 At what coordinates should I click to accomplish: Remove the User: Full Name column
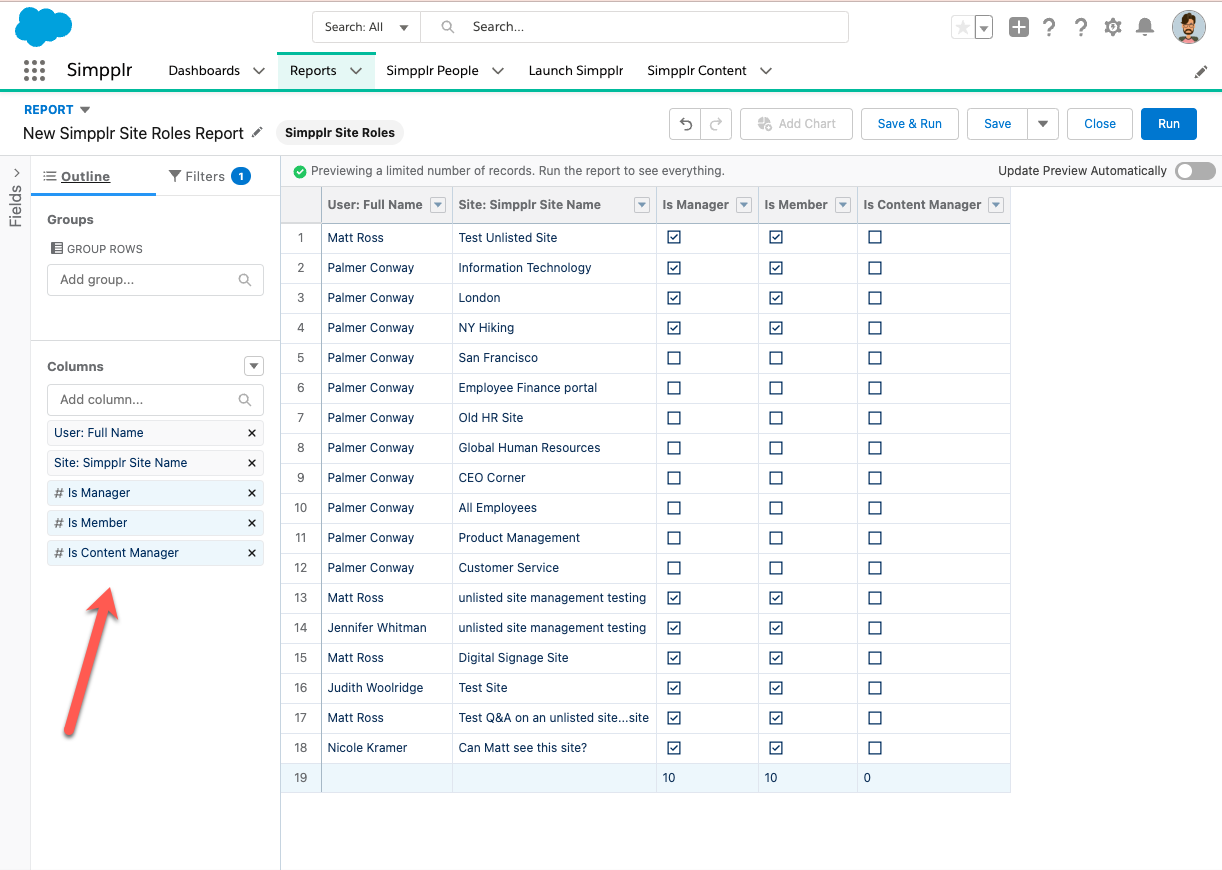[x=252, y=433]
